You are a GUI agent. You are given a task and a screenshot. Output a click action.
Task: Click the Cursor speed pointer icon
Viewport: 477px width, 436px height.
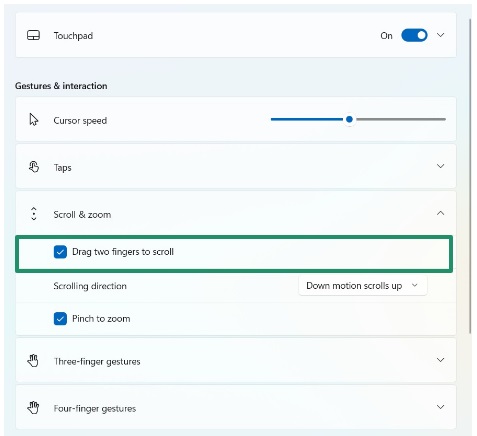pyautogui.click(x=34, y=119)
